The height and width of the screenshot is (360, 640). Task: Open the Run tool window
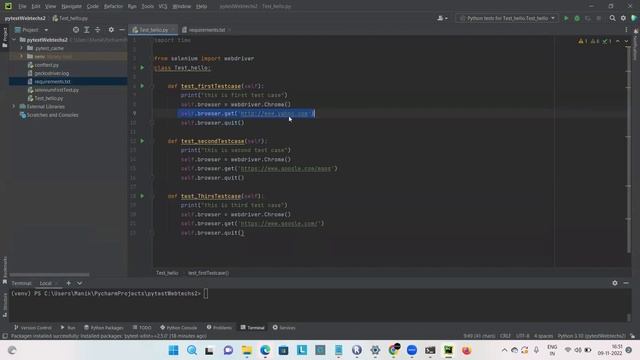(68, 327)
